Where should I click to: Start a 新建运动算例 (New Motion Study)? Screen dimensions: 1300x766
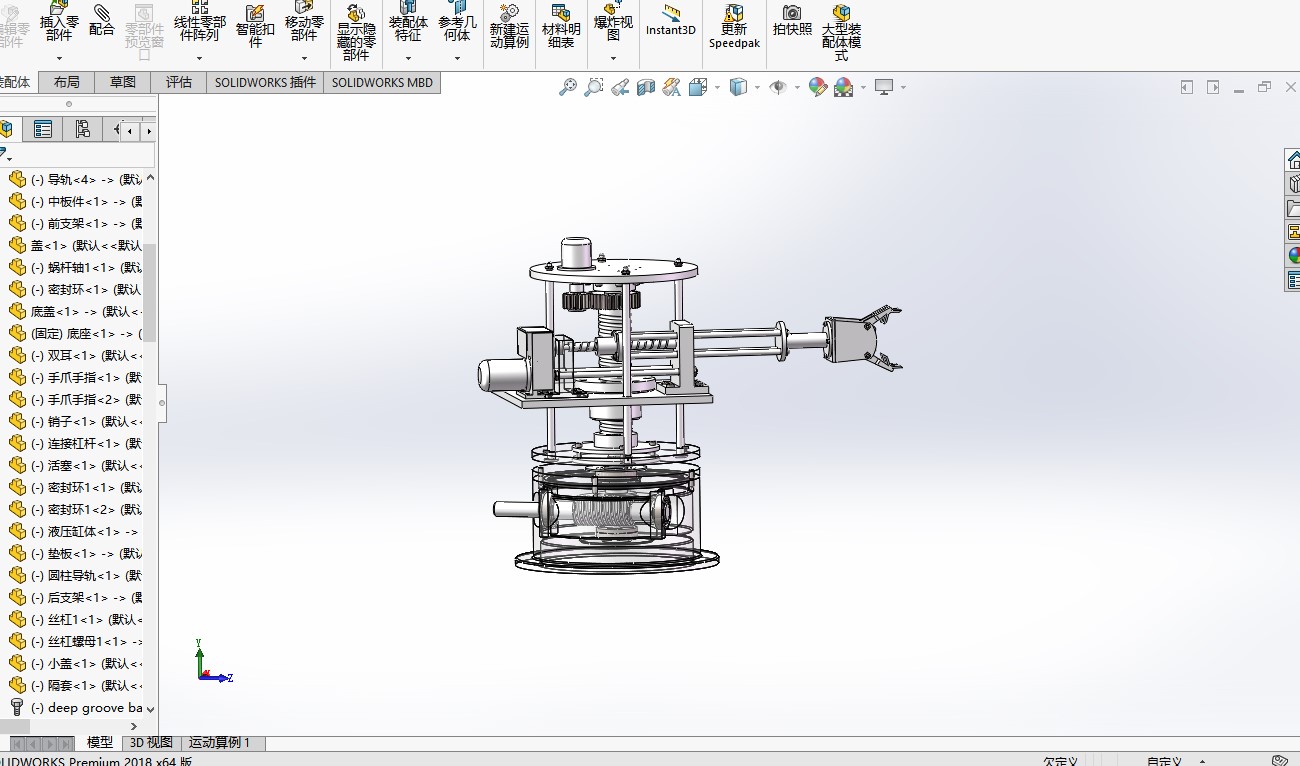tap(509, 26)
